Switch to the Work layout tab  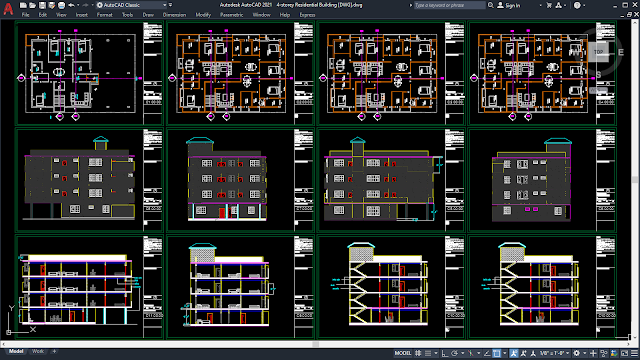tap(38, 351)
